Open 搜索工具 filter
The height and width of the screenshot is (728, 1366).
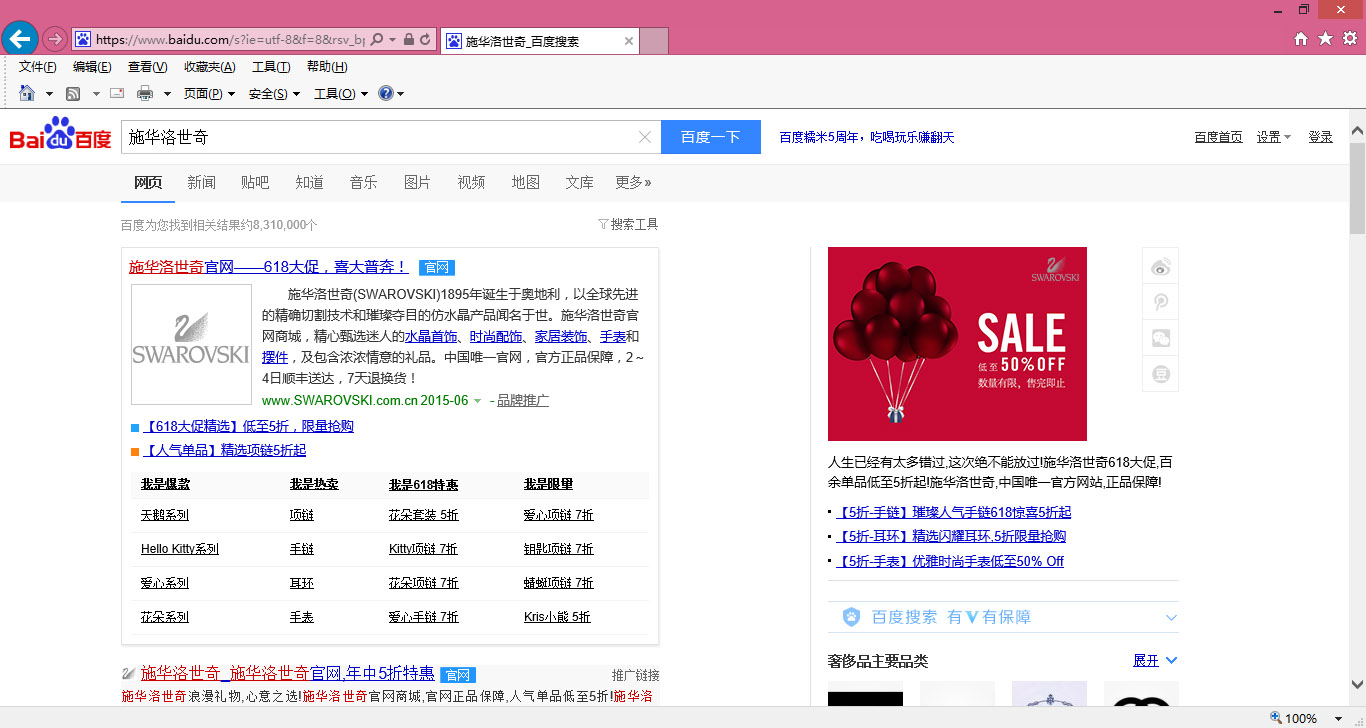(628, 224)
